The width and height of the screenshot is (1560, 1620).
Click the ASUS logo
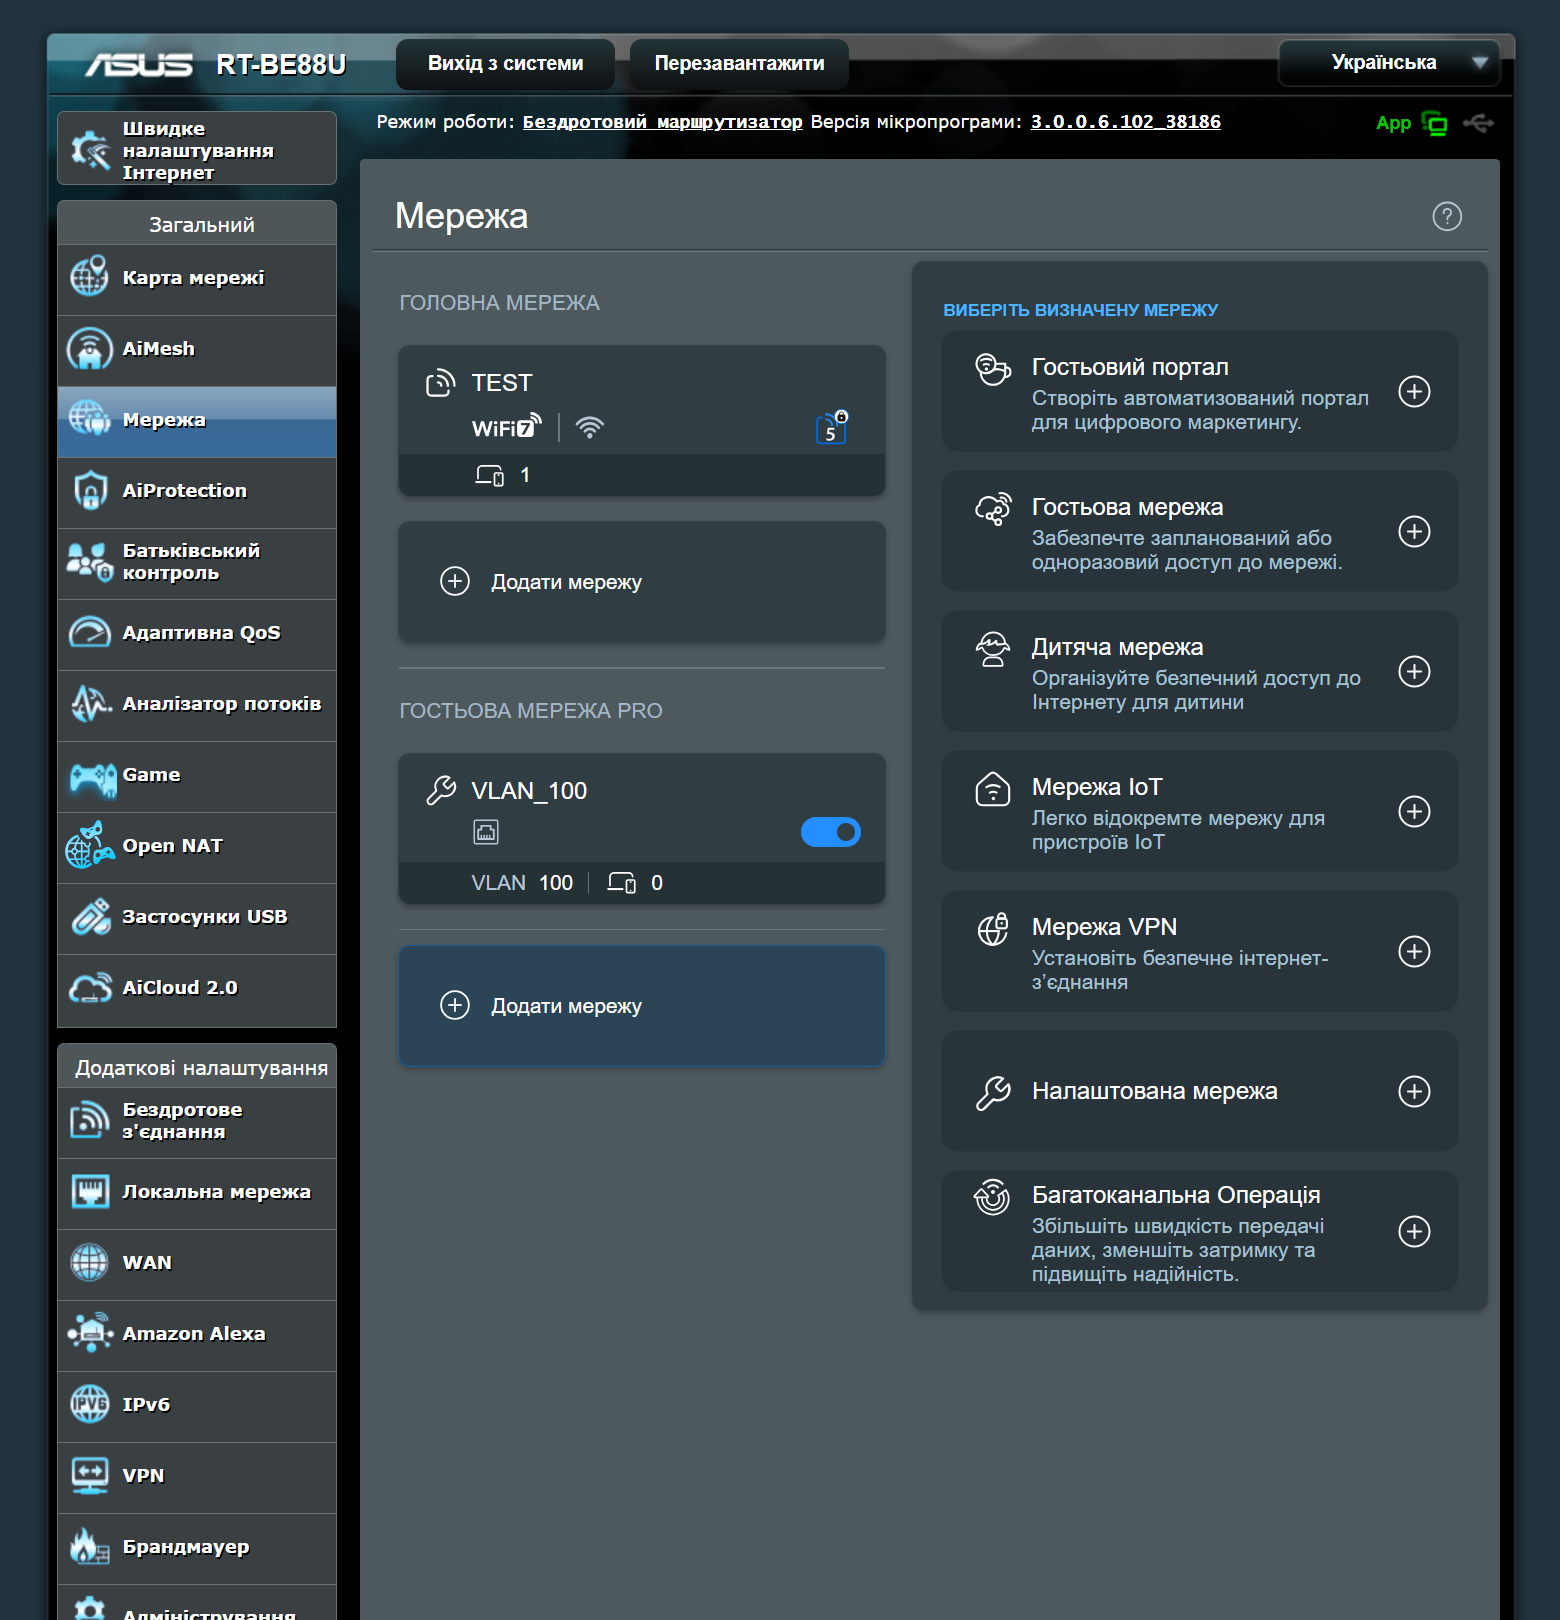coord(139,65)
